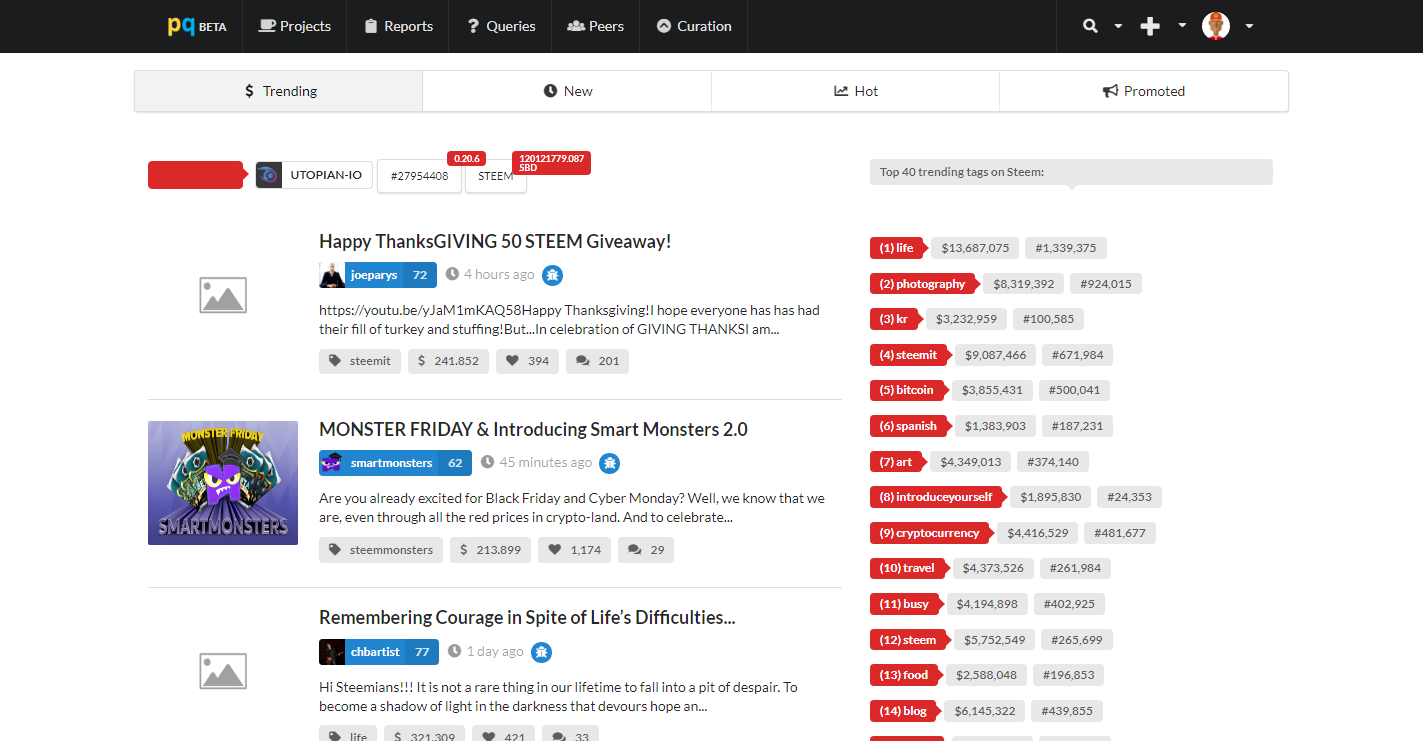Select the (7) art trending tag
1423x741 pixels.
pos(897,462)
